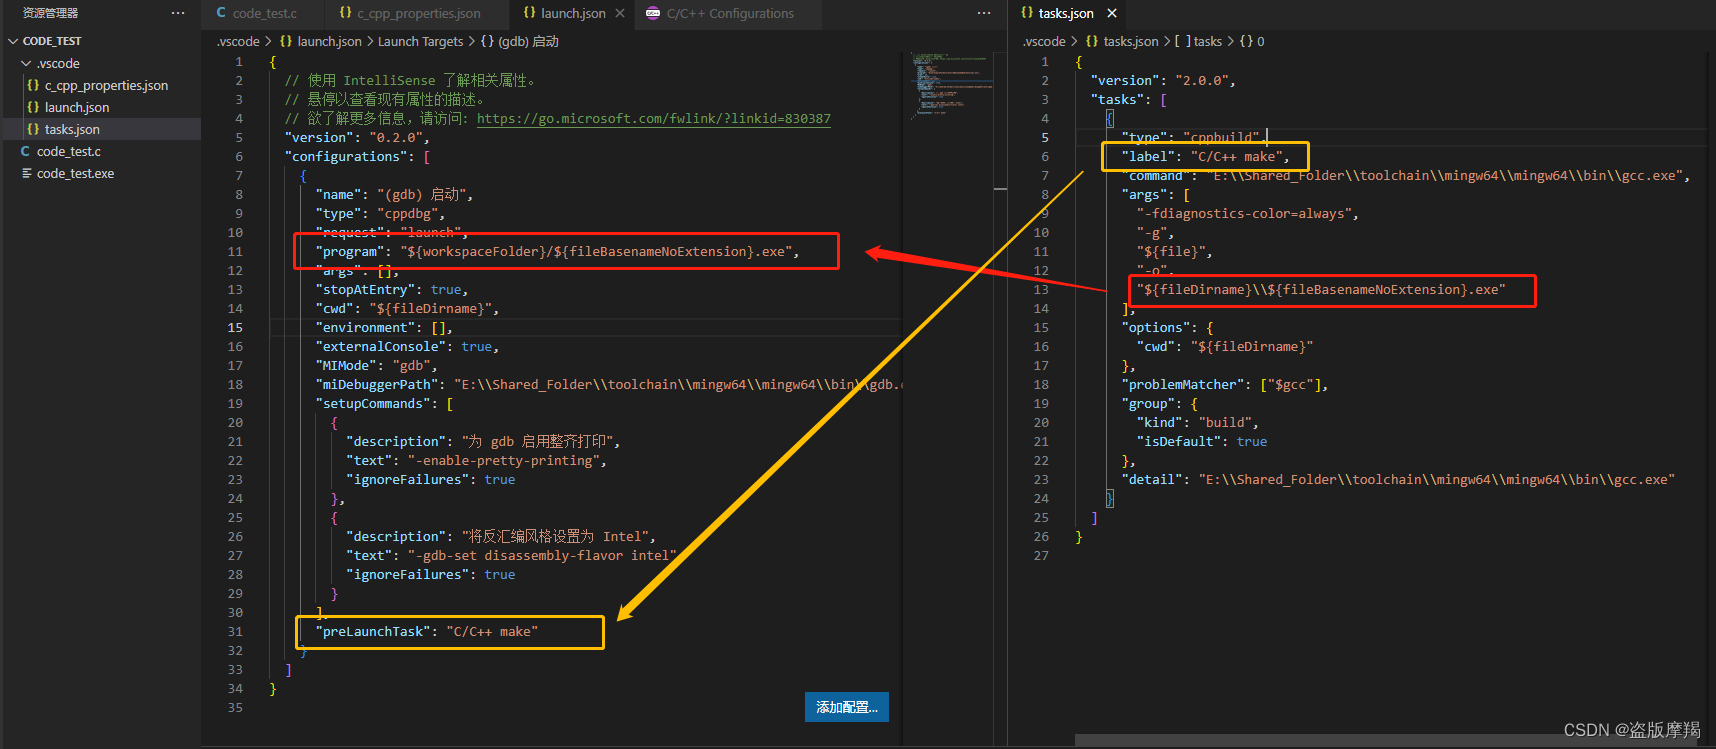Image resolution: width=1716 pixels, height=749 pixels.
Task: Activate the tasks.json editor tab
Action: 1066,13
